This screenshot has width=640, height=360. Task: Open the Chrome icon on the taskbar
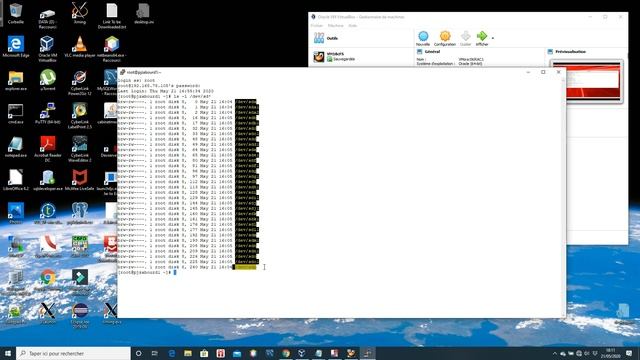(286, 353)
